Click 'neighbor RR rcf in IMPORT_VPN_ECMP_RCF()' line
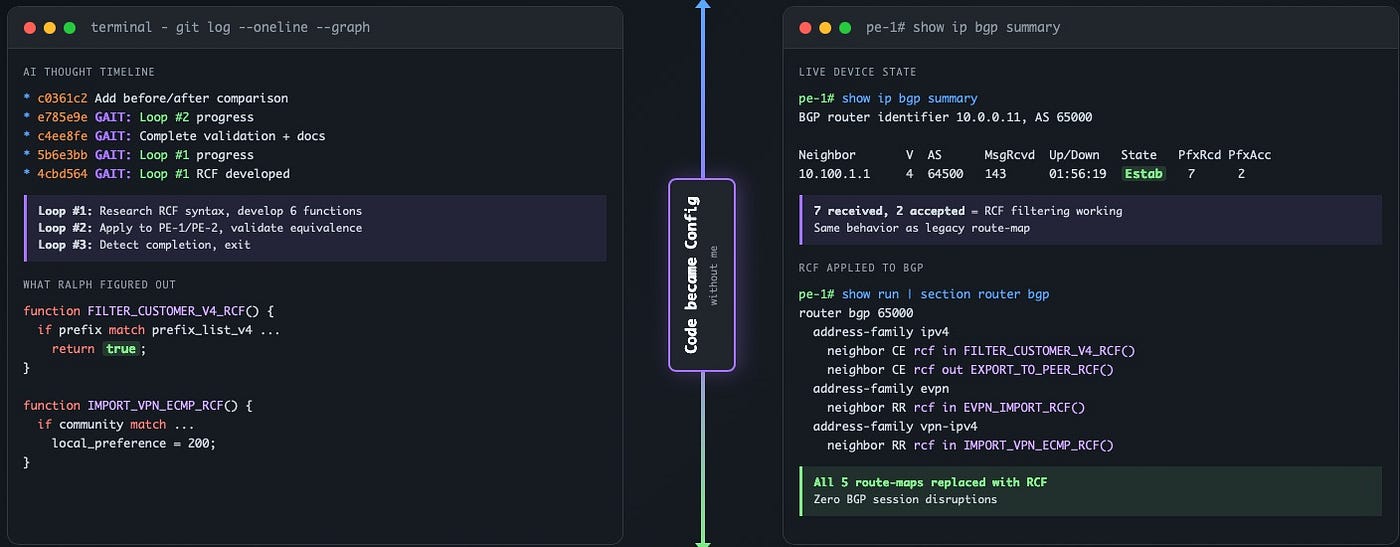Viewport: 1400px width, 547px height. [970, 446]
